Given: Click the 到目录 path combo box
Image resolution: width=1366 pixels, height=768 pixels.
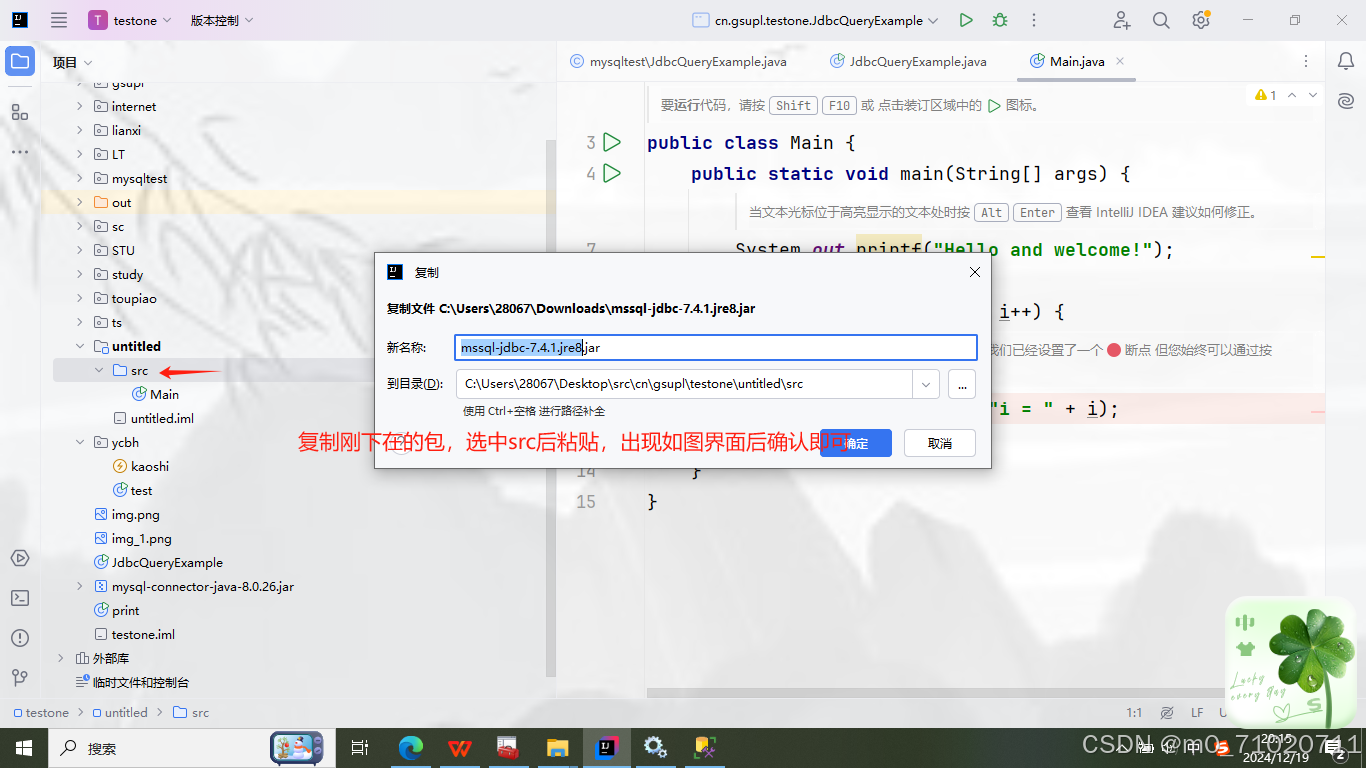Looking at the screenshot, I should 697,384.
